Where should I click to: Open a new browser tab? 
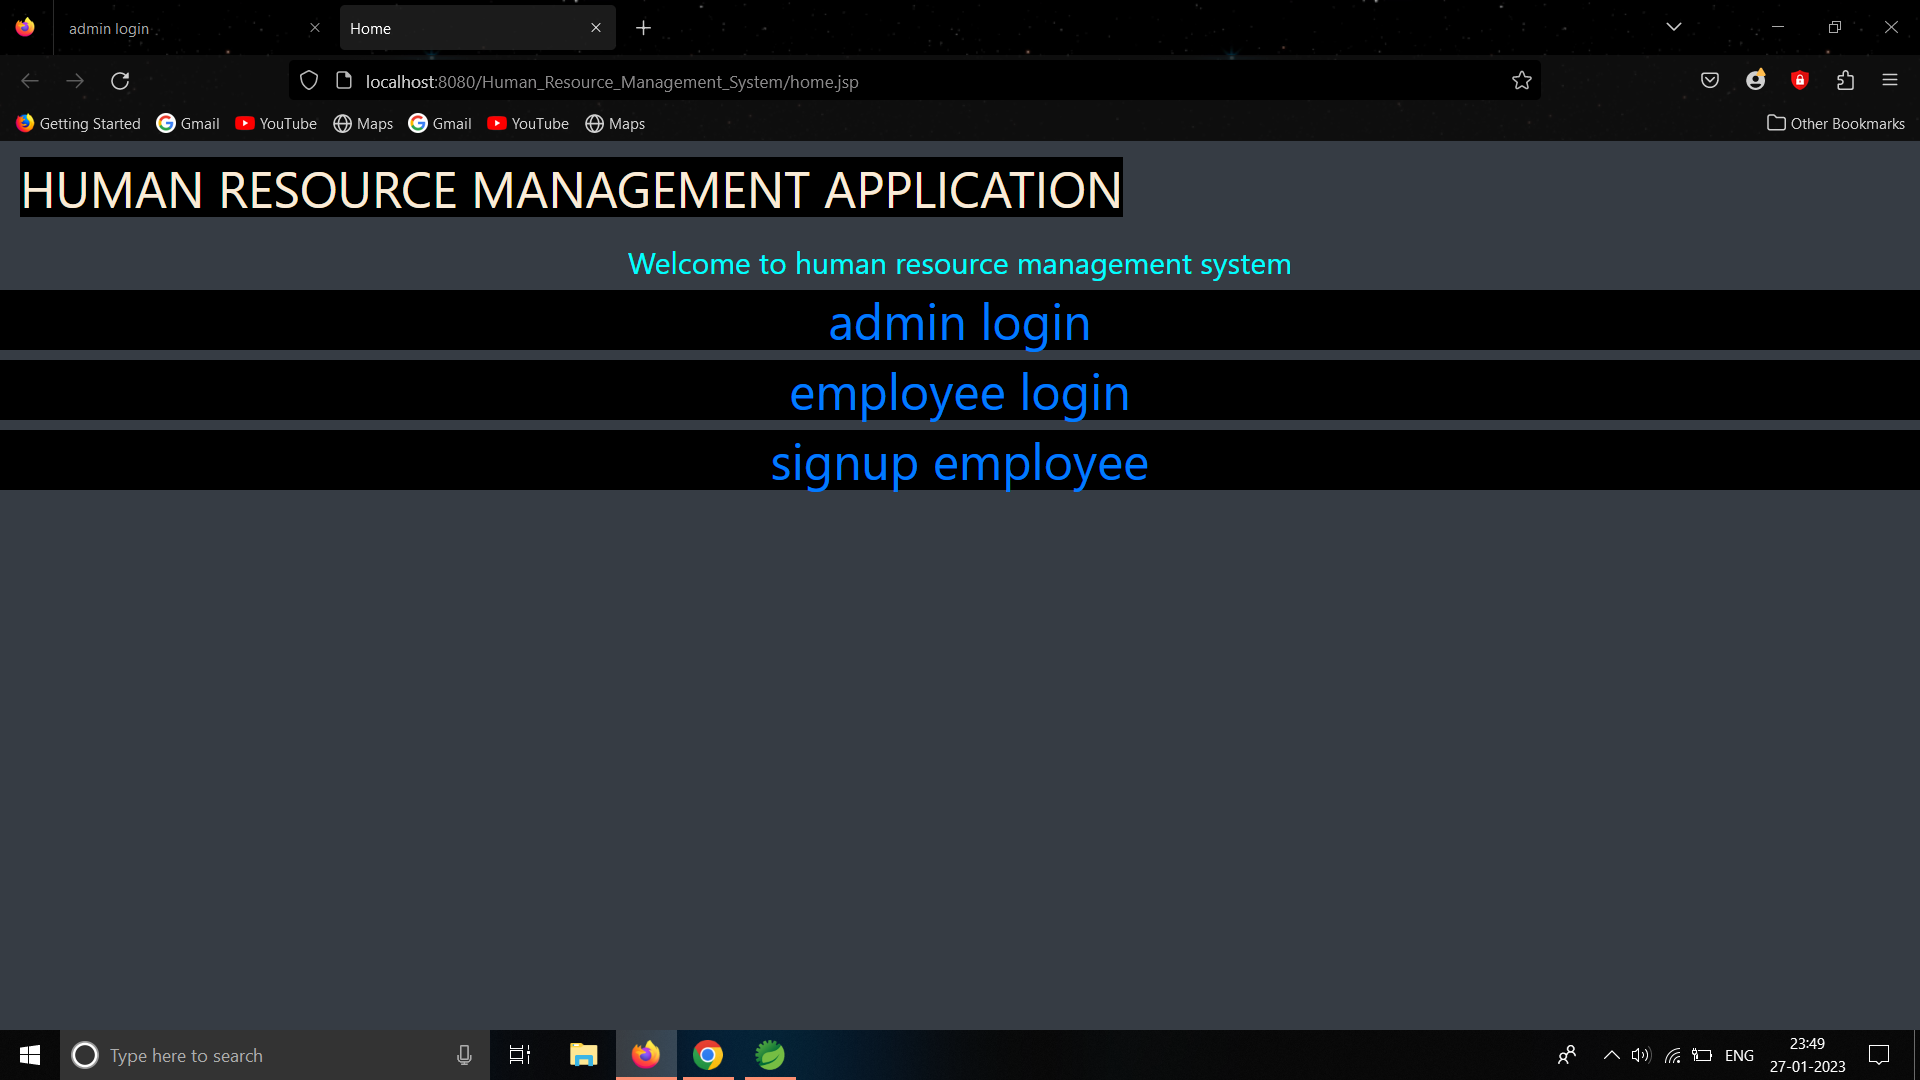(643, 27)
